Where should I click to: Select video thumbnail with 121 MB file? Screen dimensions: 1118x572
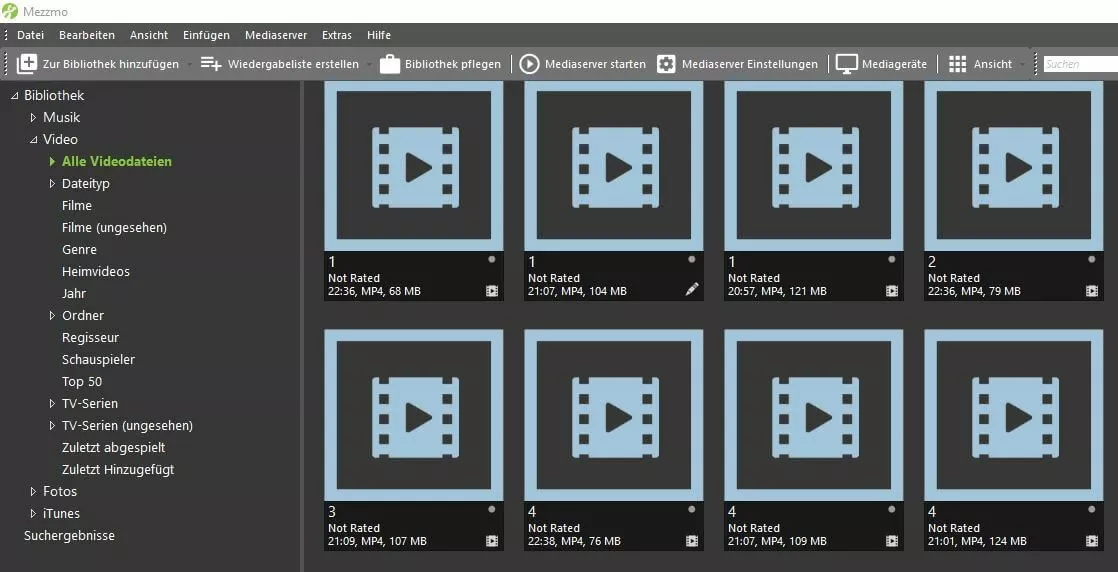point(814,165)
